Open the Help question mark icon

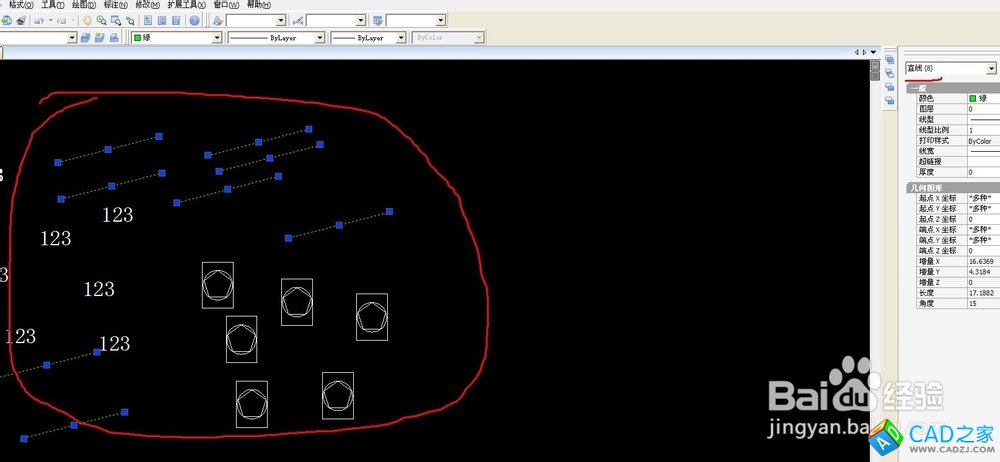click(x=193, y=20)
